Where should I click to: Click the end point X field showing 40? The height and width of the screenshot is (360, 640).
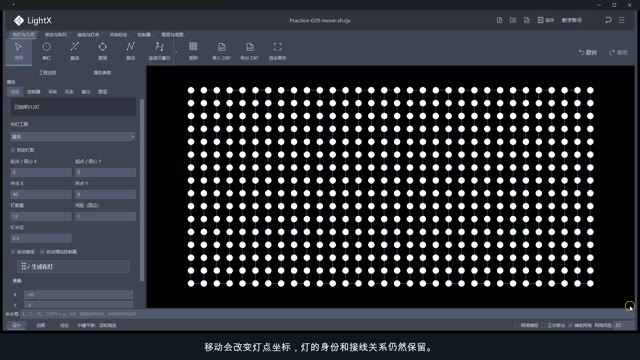click(41, 194)
